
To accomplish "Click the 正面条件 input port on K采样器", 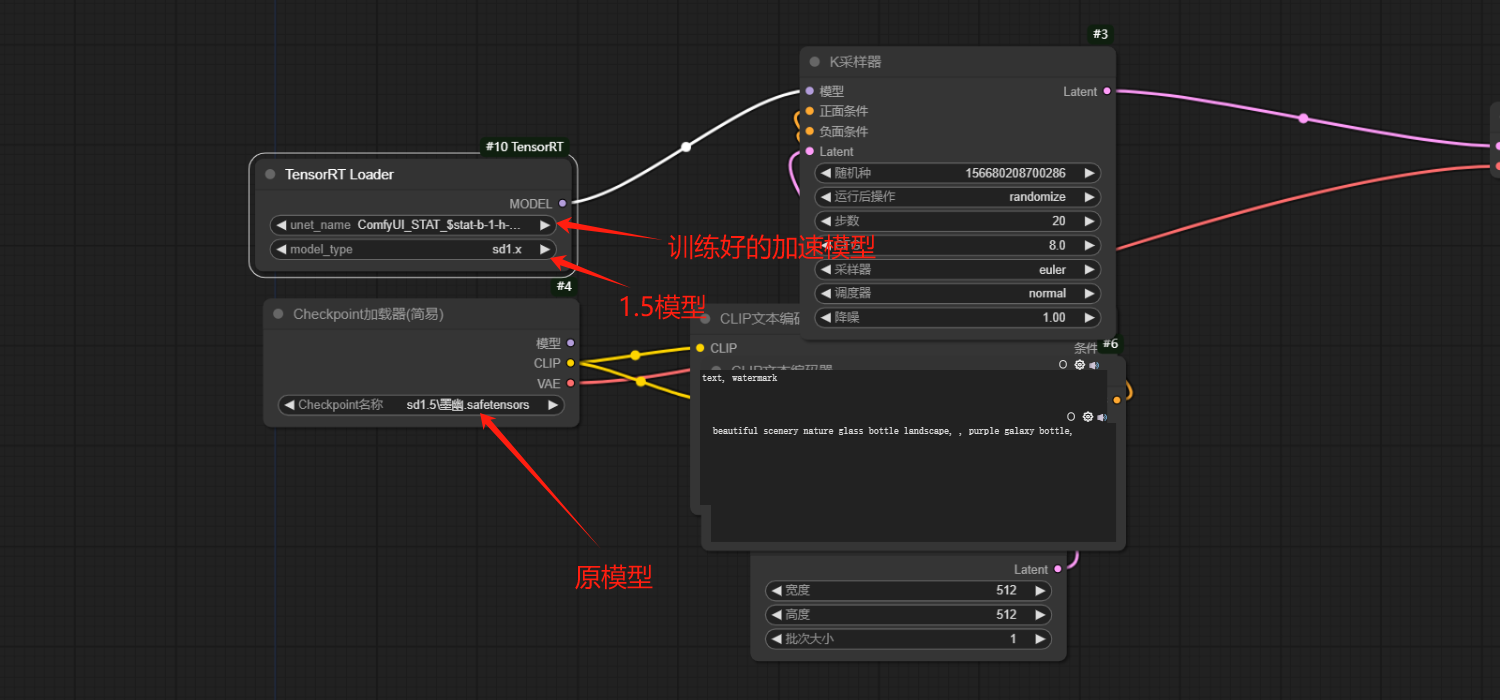I will pos(810,111).
